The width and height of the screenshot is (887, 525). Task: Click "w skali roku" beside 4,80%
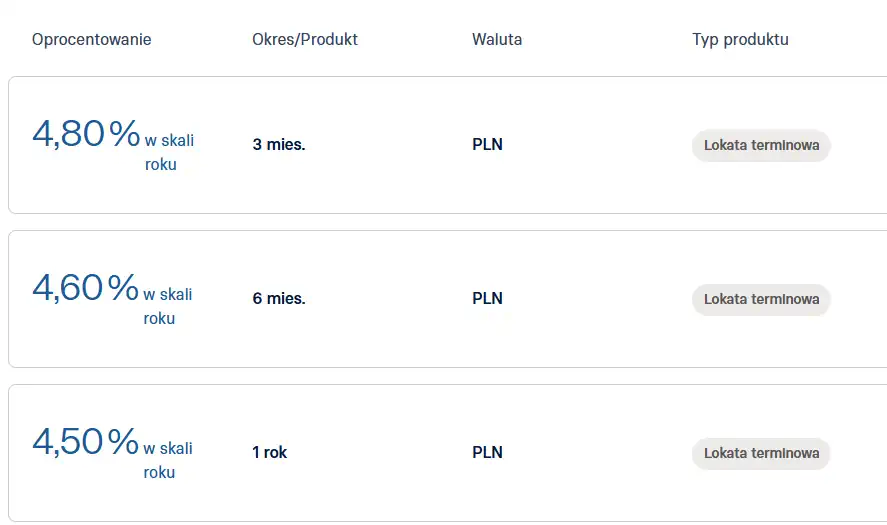click(168, 153)
